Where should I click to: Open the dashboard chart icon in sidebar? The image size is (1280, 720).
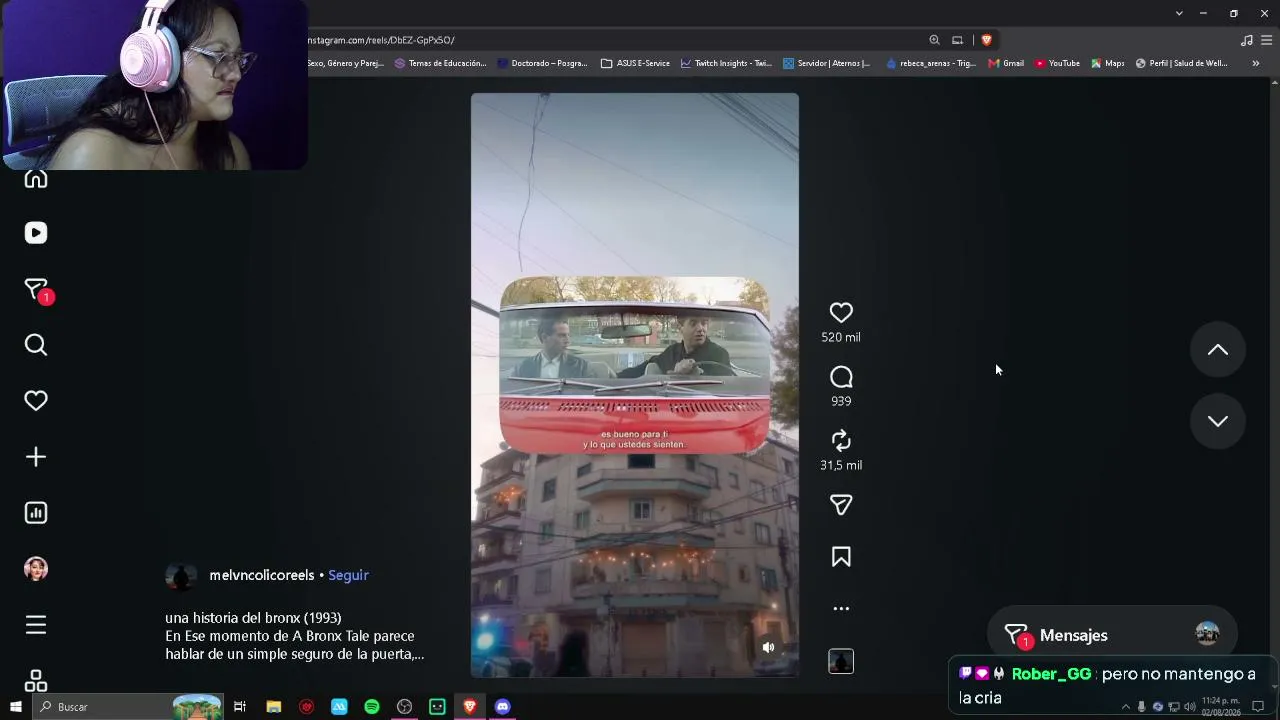click(x=36, y=513)
